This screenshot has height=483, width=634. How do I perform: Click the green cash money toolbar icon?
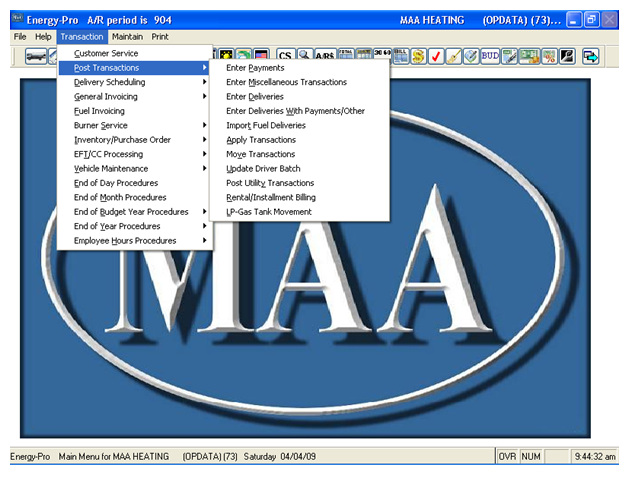click(530, 56)
